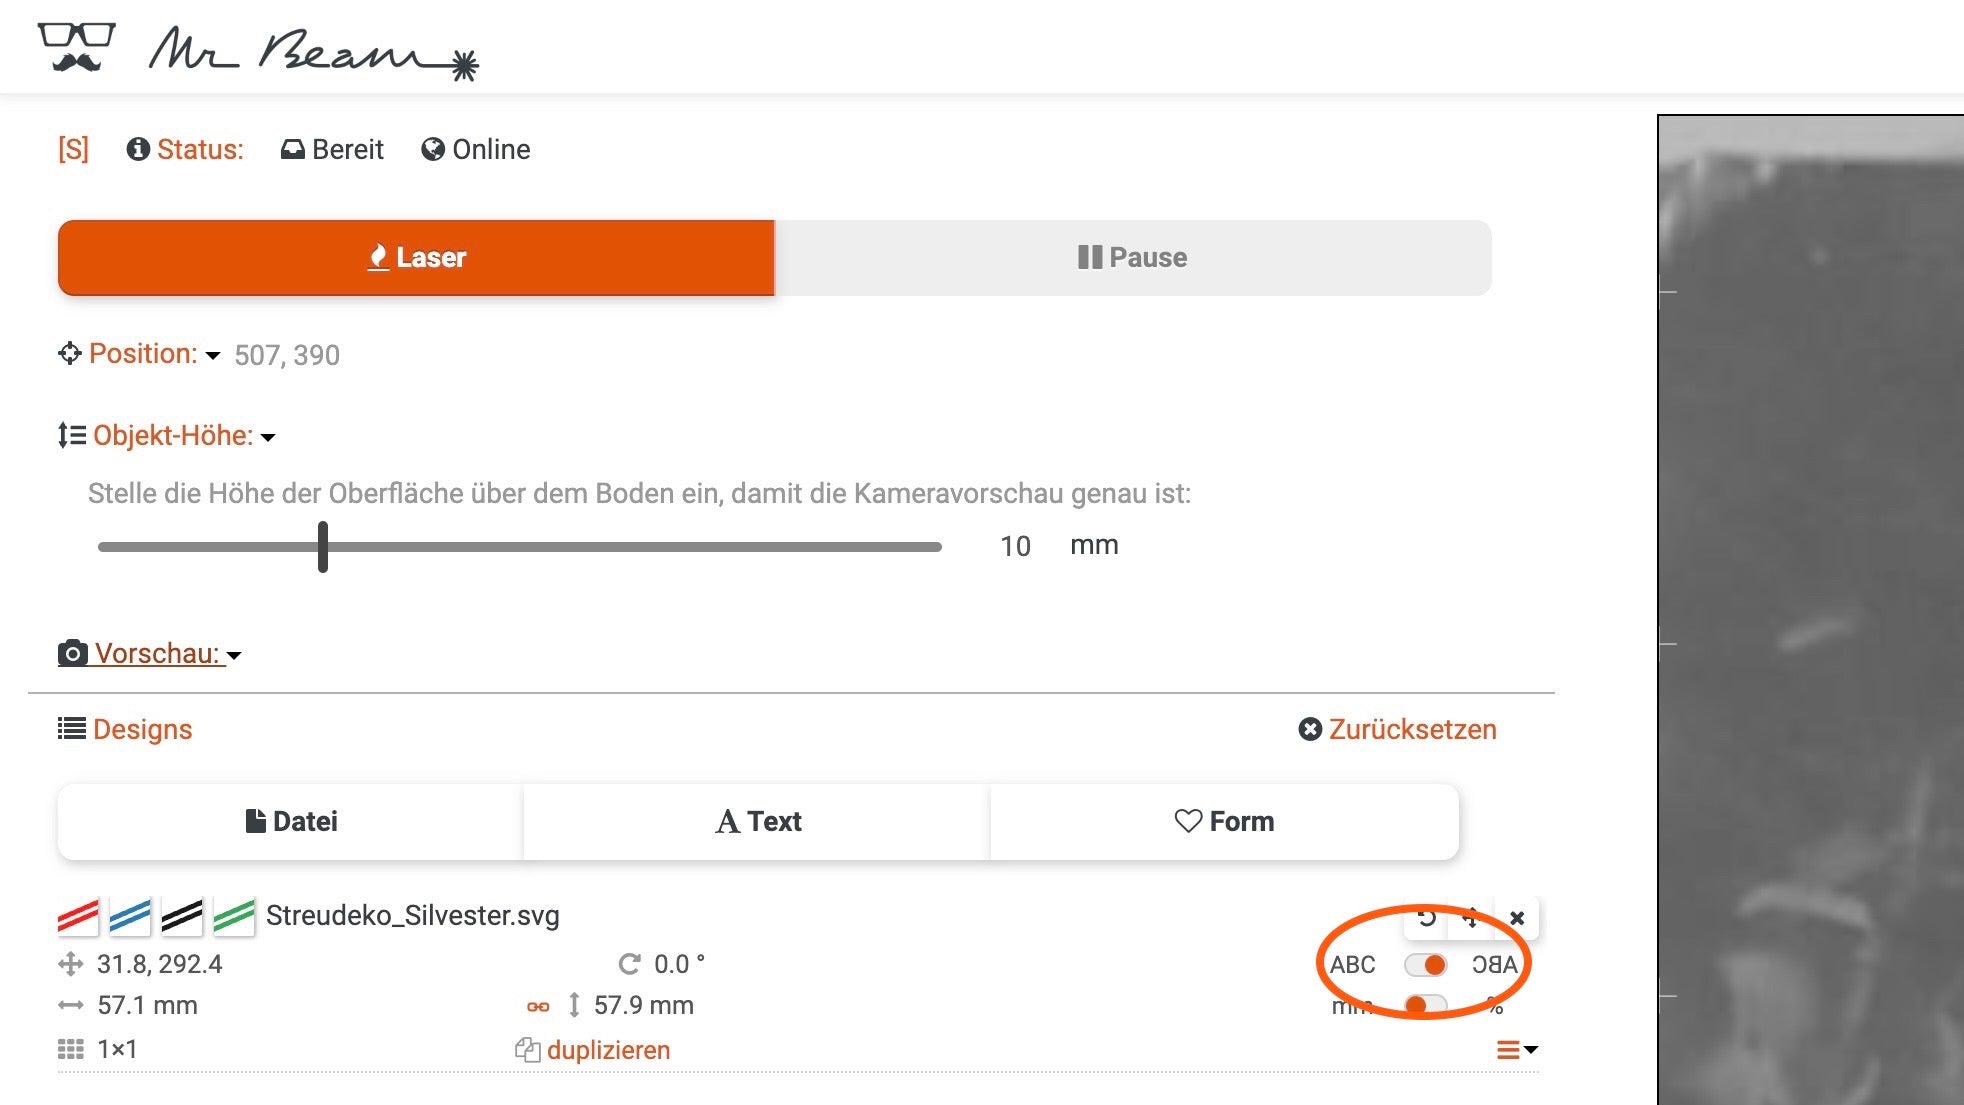1964x1105 pixels.
Task: Click the Text tab for text input
Action: (x=758, y=822)
